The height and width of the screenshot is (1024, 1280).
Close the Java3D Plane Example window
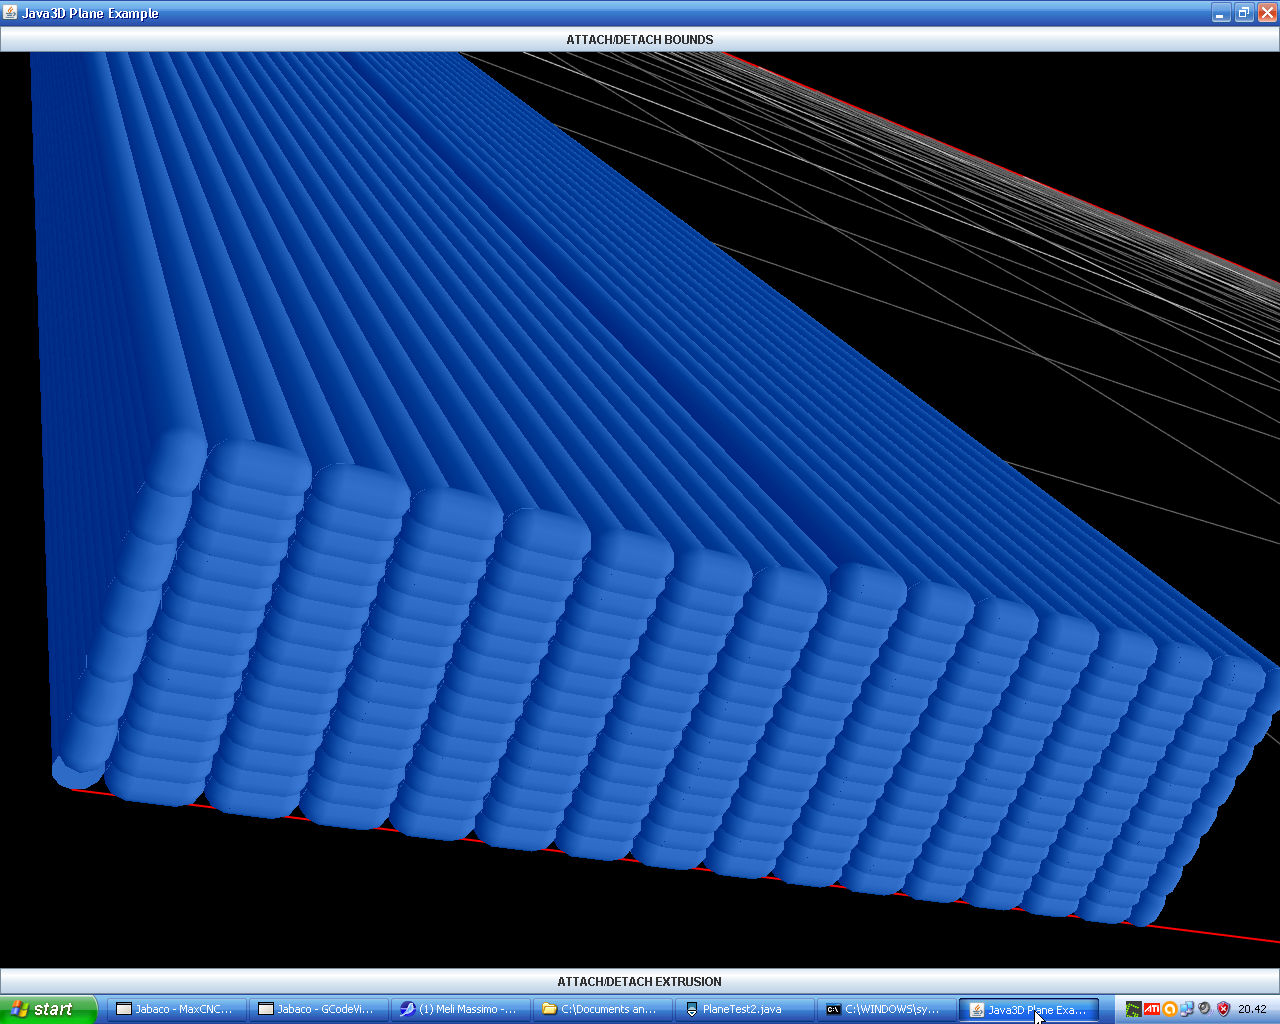point(1267,13)
